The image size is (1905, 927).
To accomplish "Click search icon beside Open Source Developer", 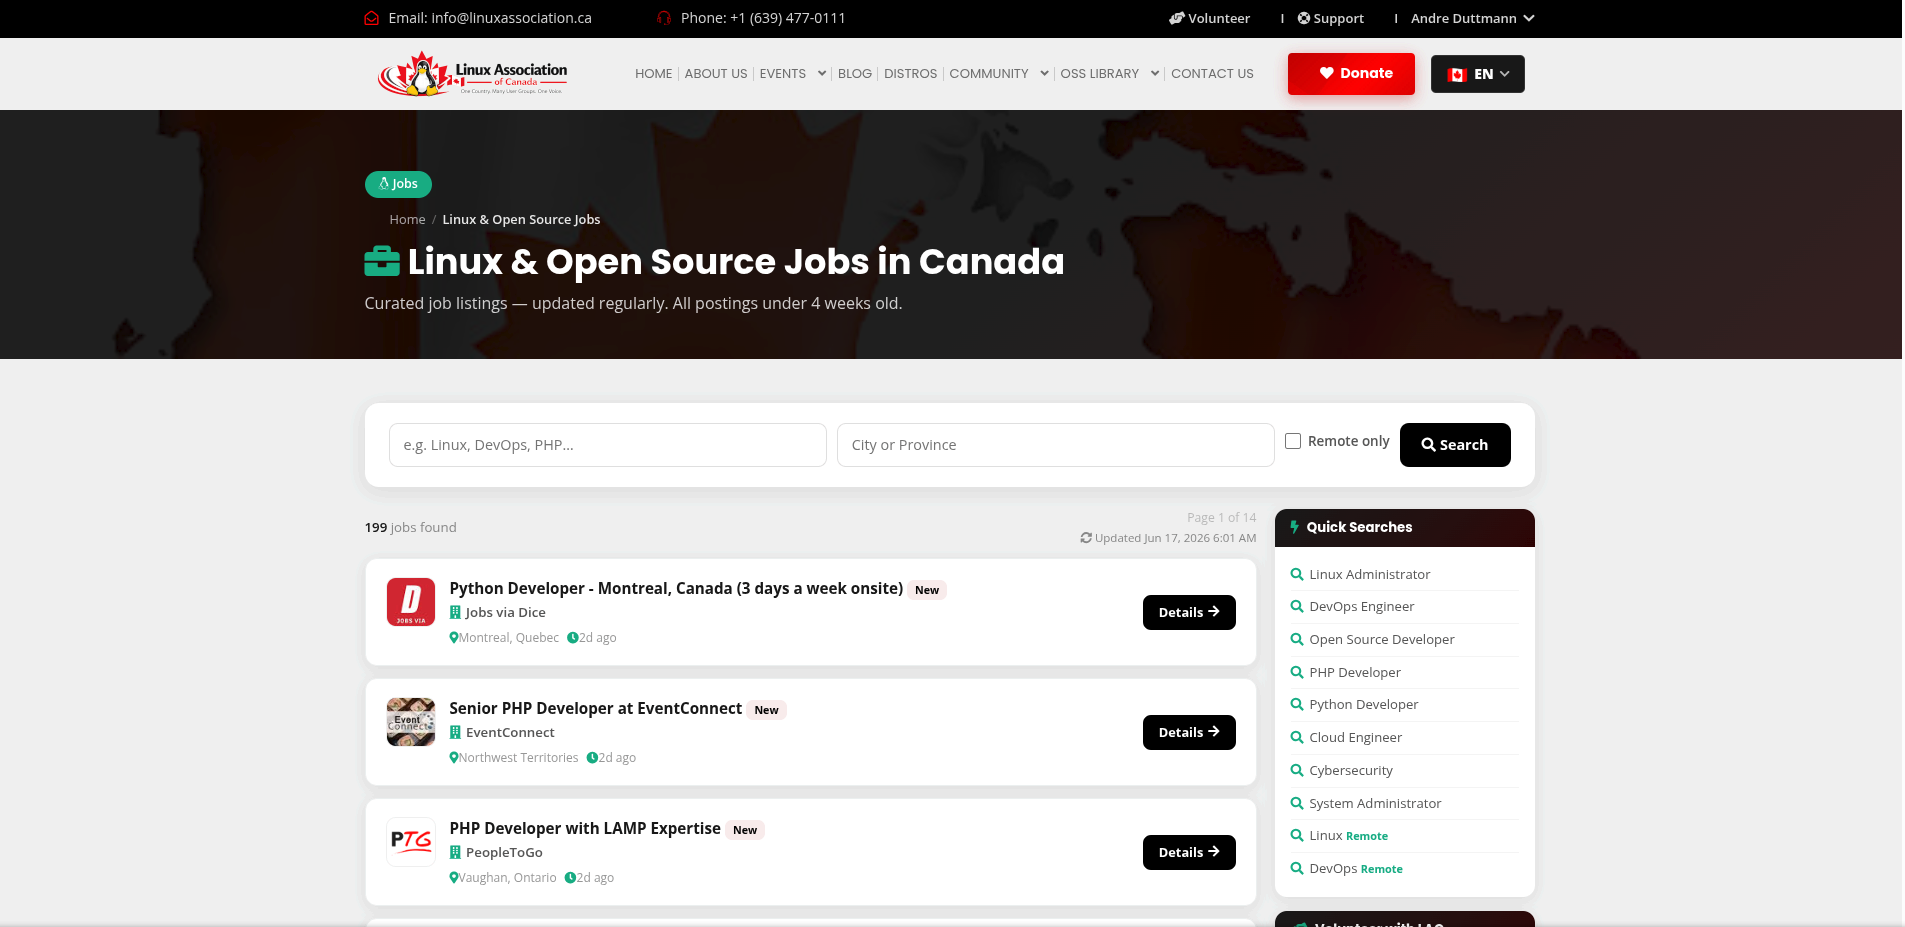I will point(1297,639).
